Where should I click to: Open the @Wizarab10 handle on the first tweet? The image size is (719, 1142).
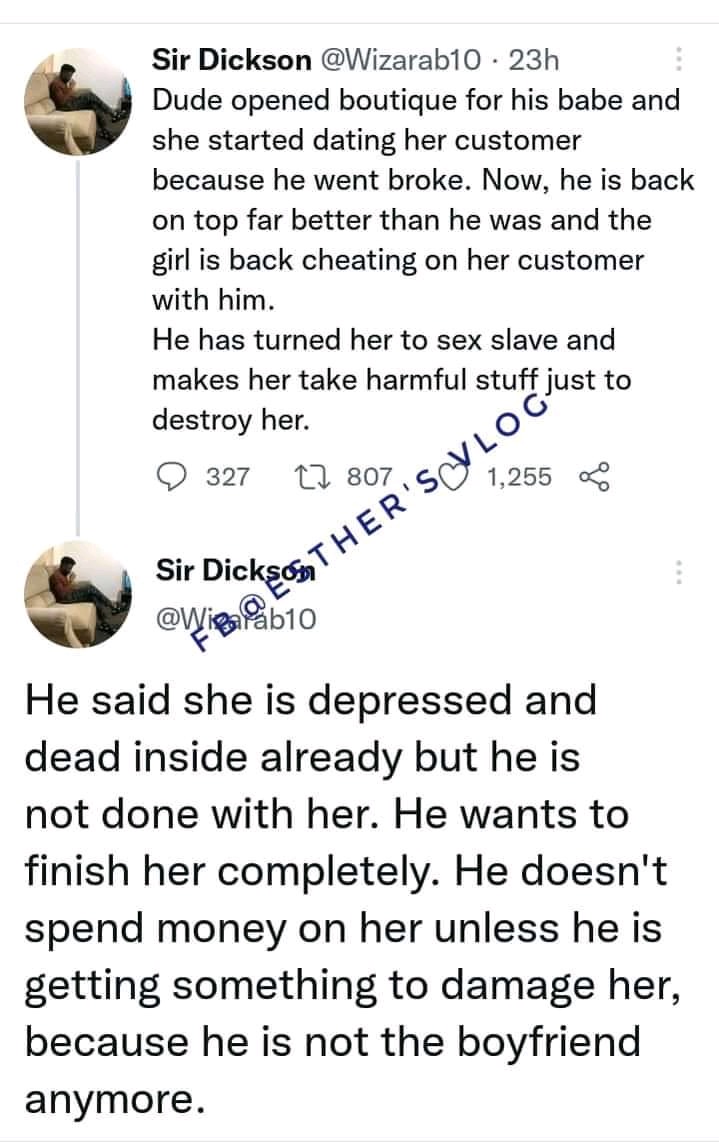point(401,60)
